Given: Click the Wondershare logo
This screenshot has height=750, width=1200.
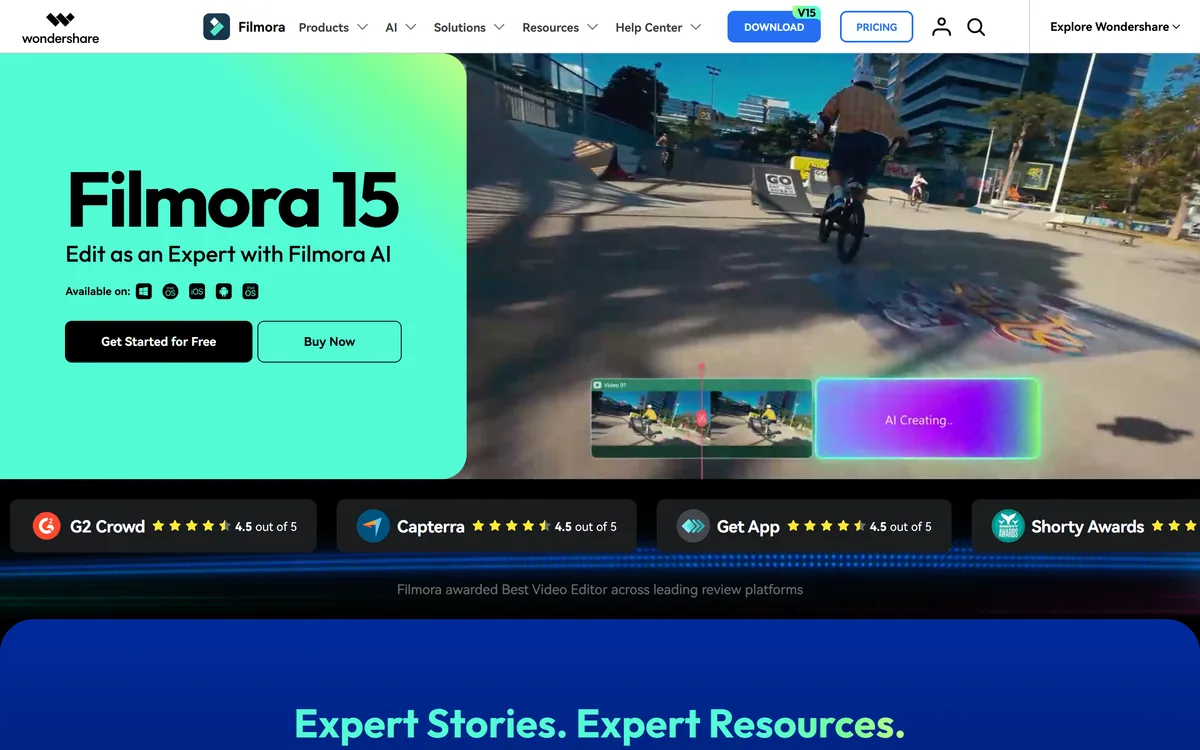Looking at the screenshot, I should 60,27.
